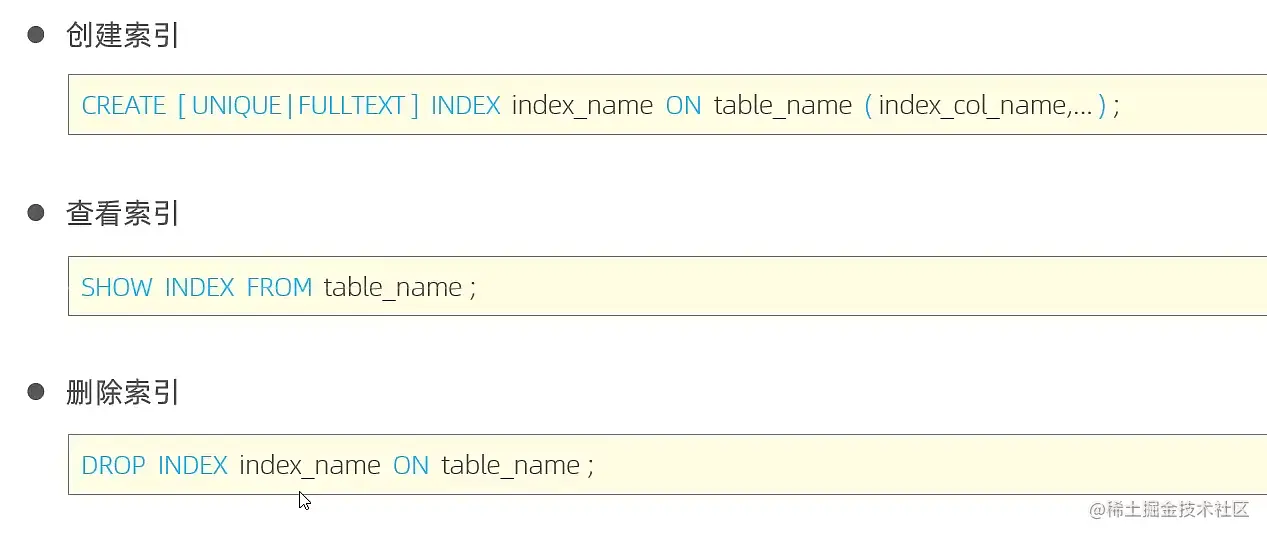Screen dimensions: 1267x537
Task: Click the bullet beside 查看索引 heading
Action: click(x=36, y=213)
